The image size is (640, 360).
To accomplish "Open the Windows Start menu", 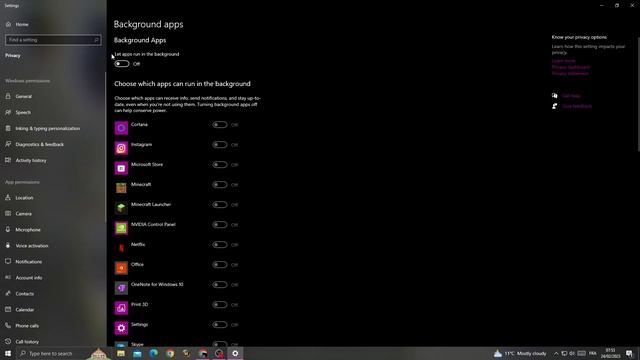I will pos(8,353).
